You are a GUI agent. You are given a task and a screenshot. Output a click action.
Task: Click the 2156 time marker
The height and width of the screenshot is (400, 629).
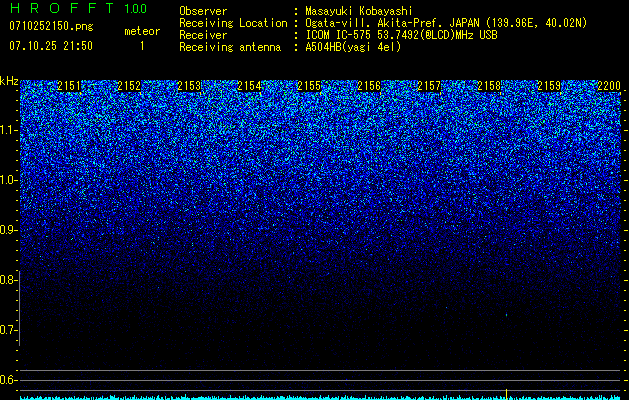click(369, 86)
